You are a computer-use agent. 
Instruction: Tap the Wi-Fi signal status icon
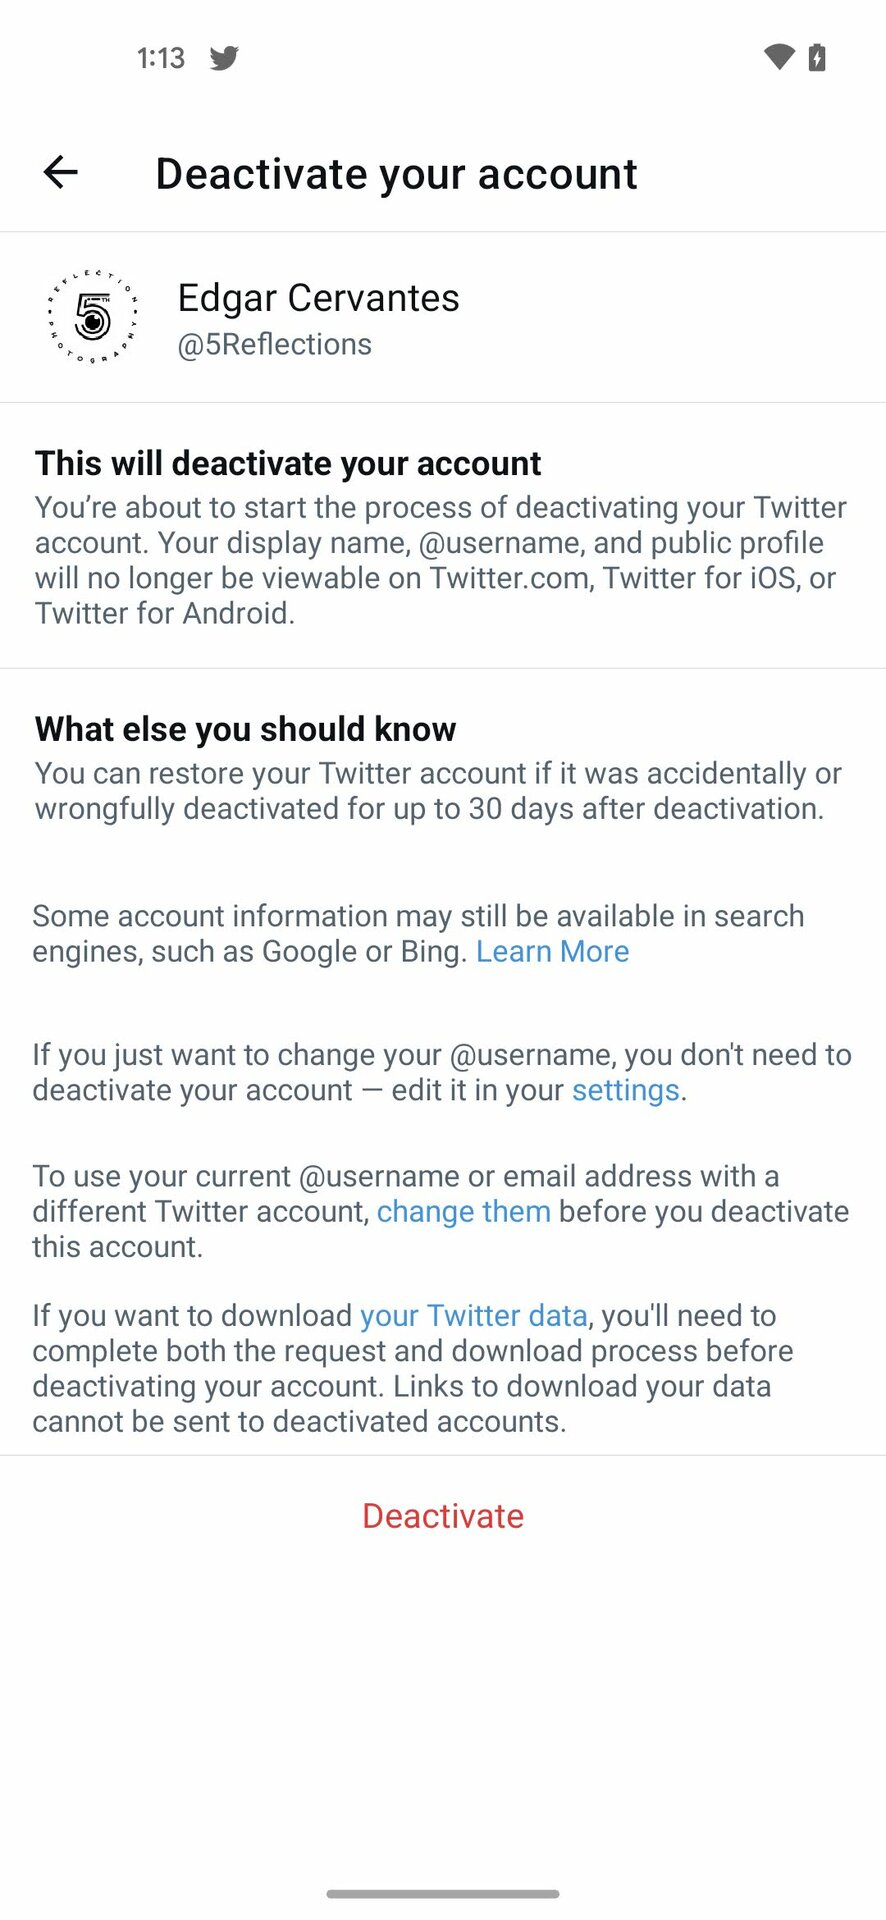tap(778, 57)
